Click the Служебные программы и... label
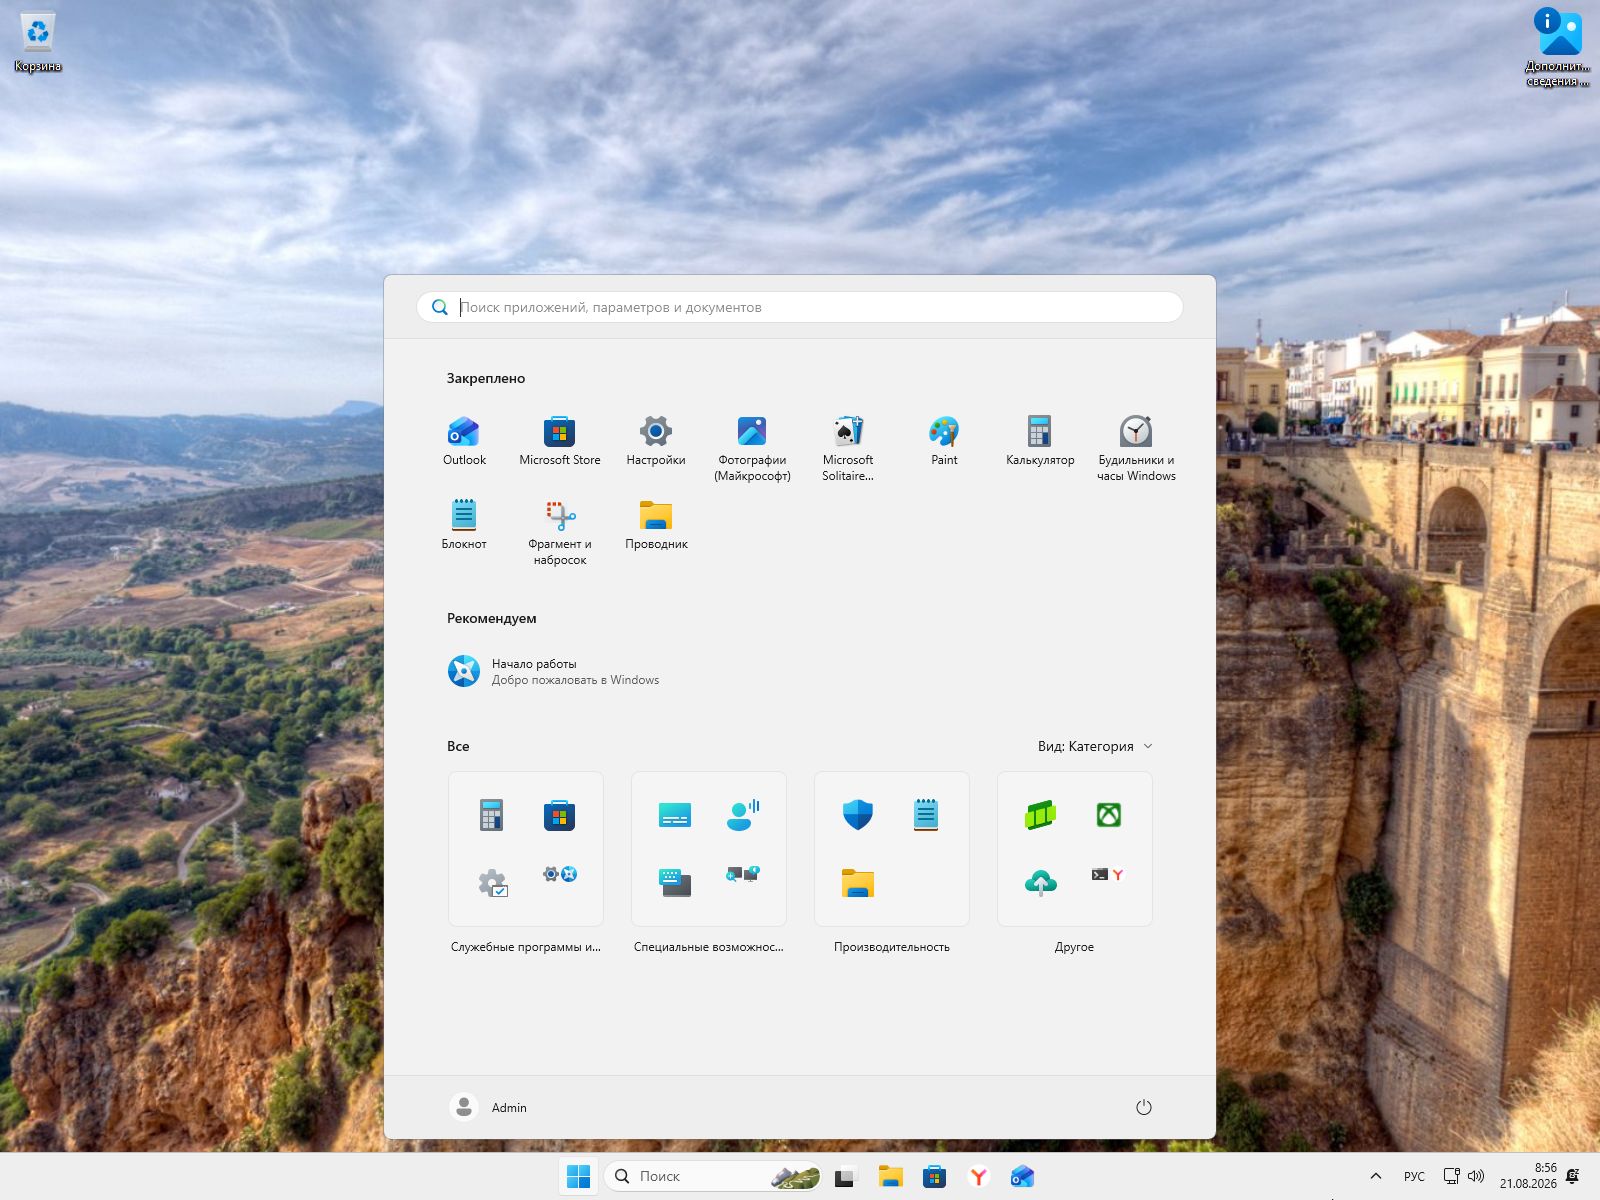This screenshot has height=1200, width=1600. click(x=526, y=947)
